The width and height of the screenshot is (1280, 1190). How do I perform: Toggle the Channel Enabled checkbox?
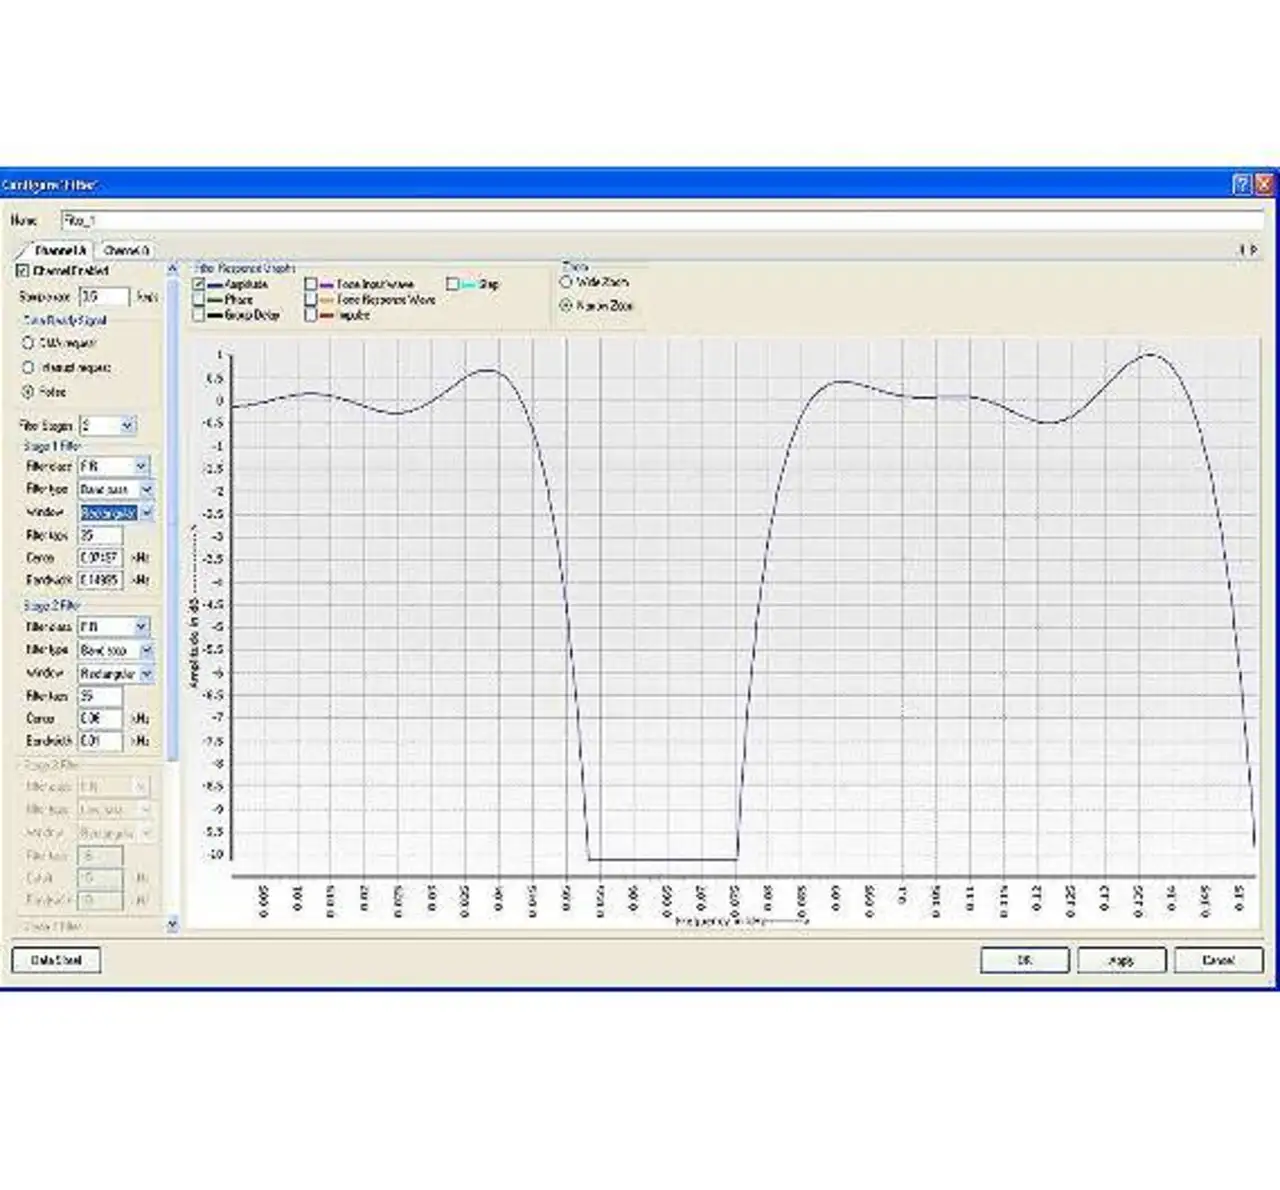[x=23, y=271]
